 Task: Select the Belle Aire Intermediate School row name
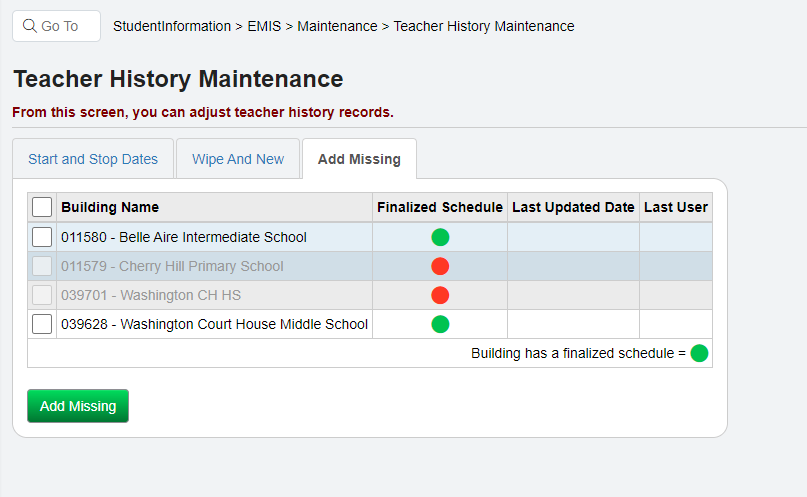184,237
